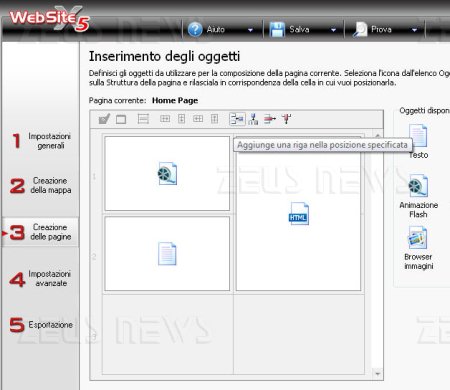450x390 pixels.
Task: Click the red remove column toolbar icon
Action: click(x=286, y=119)
